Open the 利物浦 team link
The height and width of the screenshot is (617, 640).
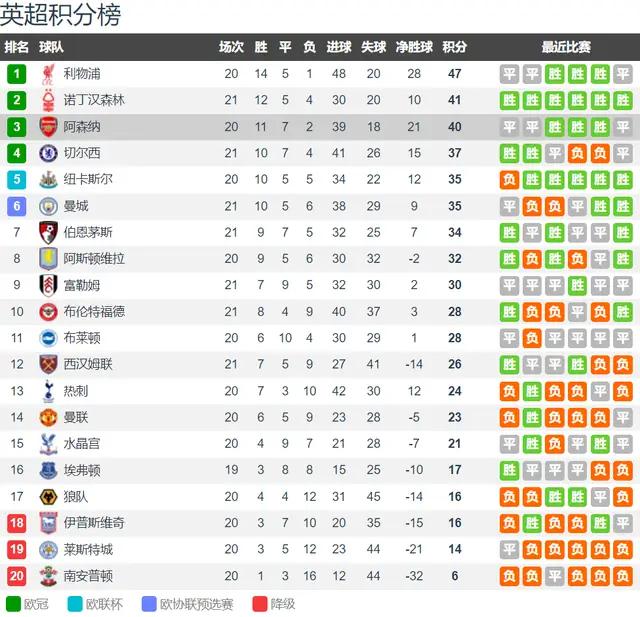(81, 74)
